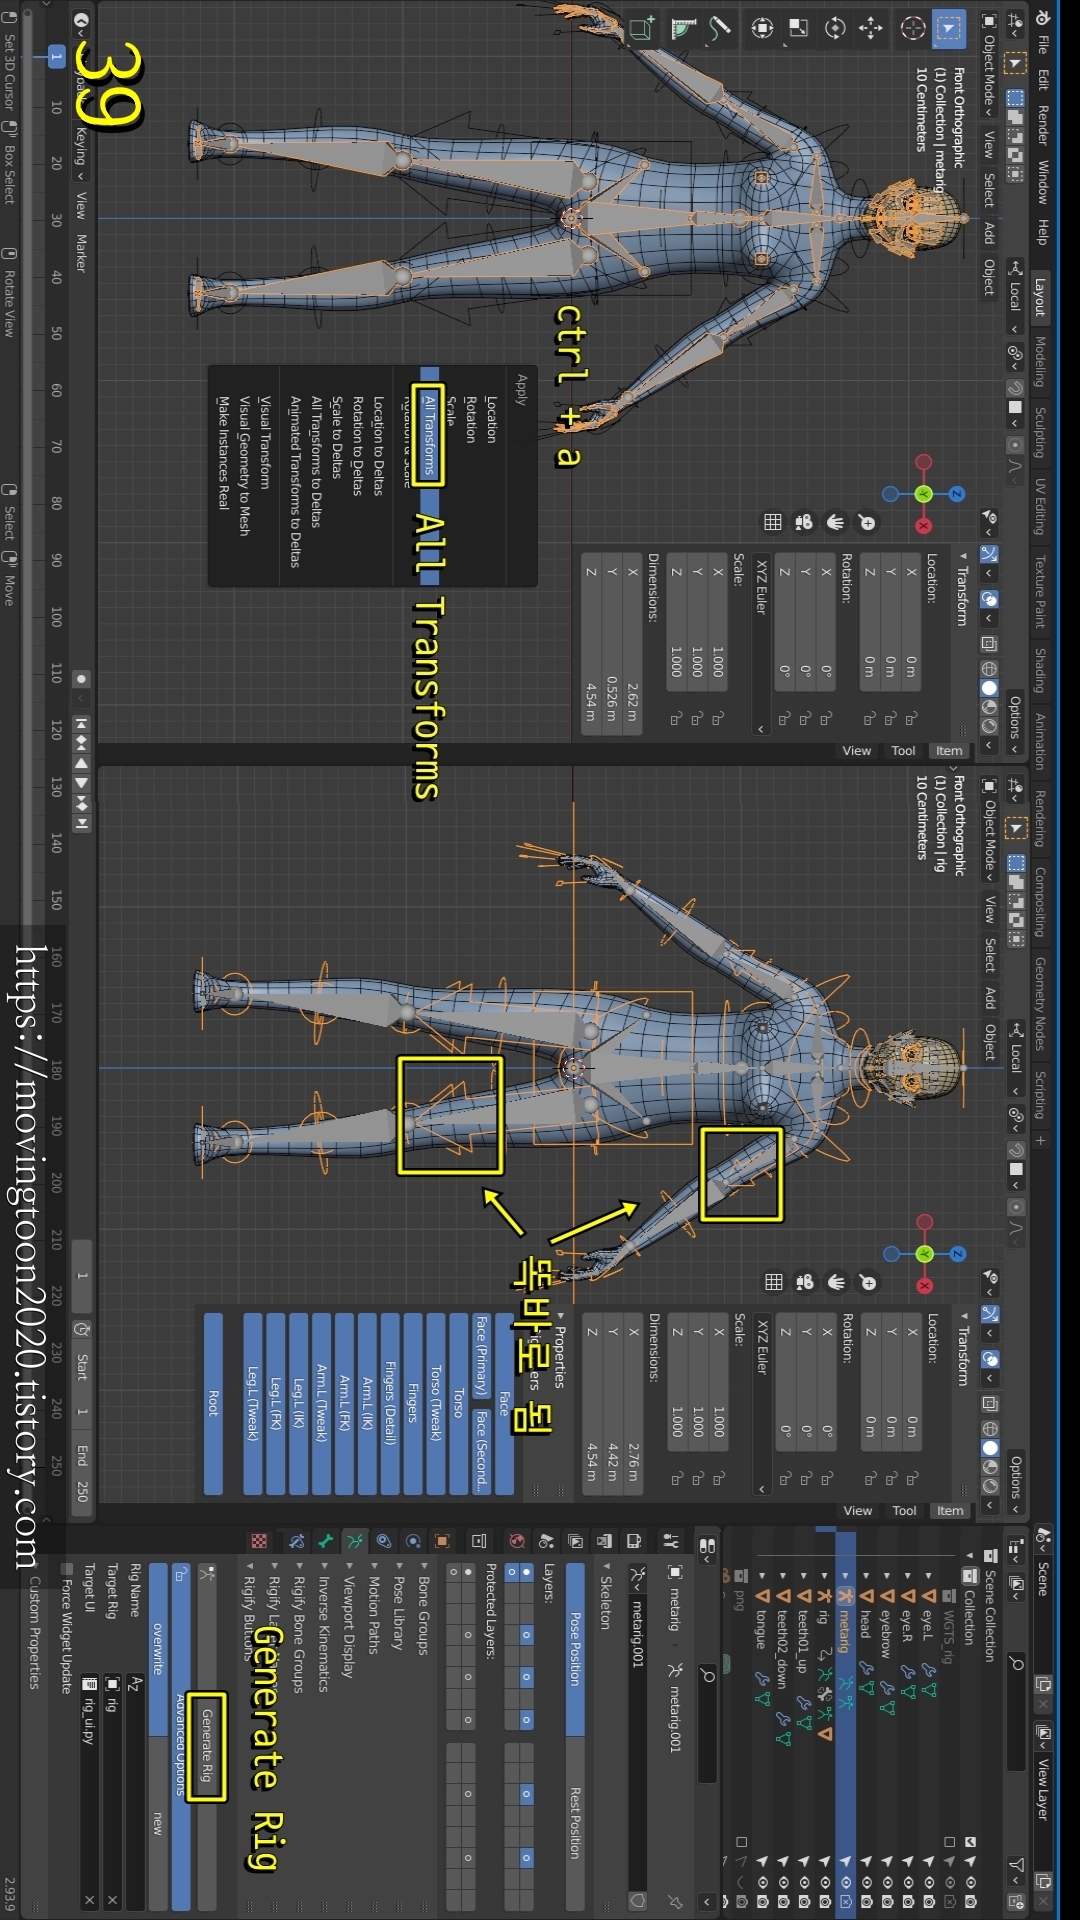Open the Bone Constraints properties tab
Image resolution: width=1080 pixels, height=1920 pixels.
[296, 1541]
